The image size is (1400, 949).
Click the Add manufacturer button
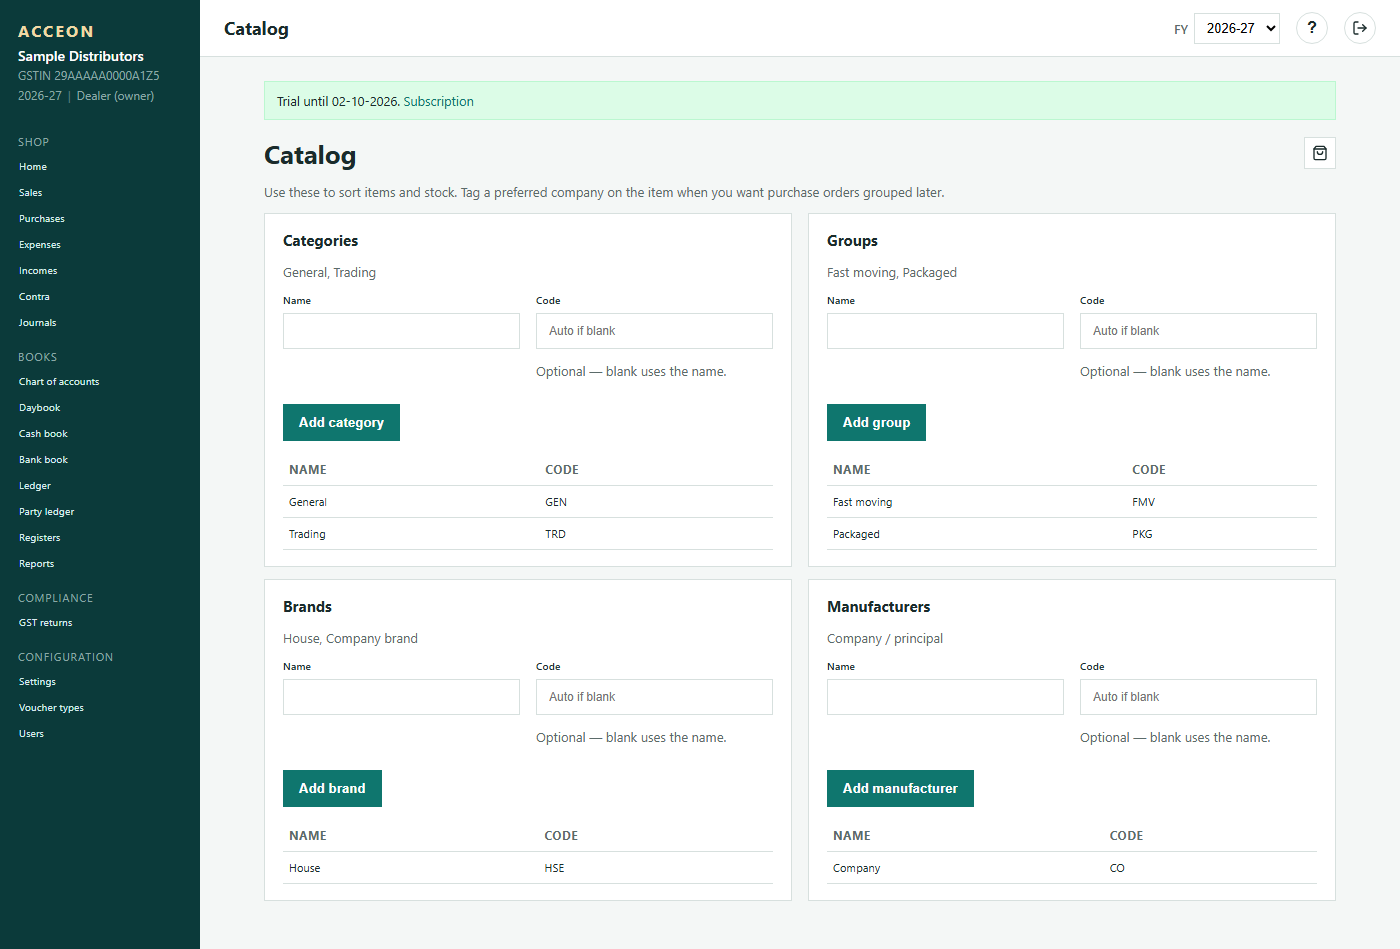tap(900, 788)
